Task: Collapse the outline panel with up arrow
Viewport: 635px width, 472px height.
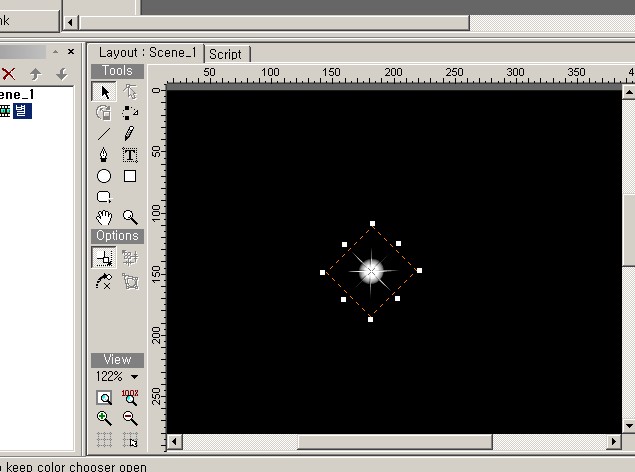Action: 55,52
